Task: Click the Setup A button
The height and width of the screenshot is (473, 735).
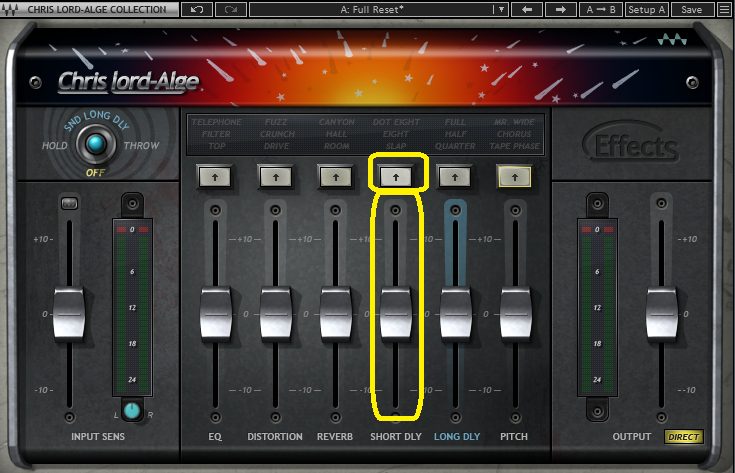Action: click(x=647, y=9)
